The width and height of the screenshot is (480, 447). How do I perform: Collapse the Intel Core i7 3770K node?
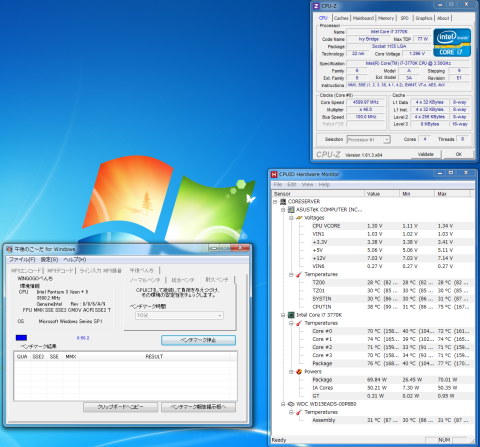coord(283,315)
